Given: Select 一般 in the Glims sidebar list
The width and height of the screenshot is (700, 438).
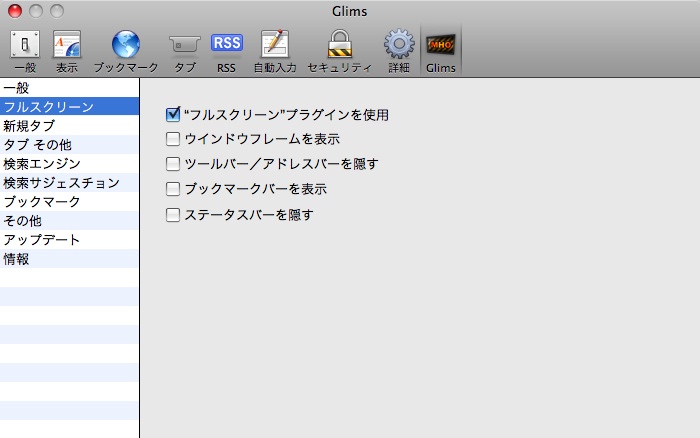Looking at the screenshot, I should (69, 88).
